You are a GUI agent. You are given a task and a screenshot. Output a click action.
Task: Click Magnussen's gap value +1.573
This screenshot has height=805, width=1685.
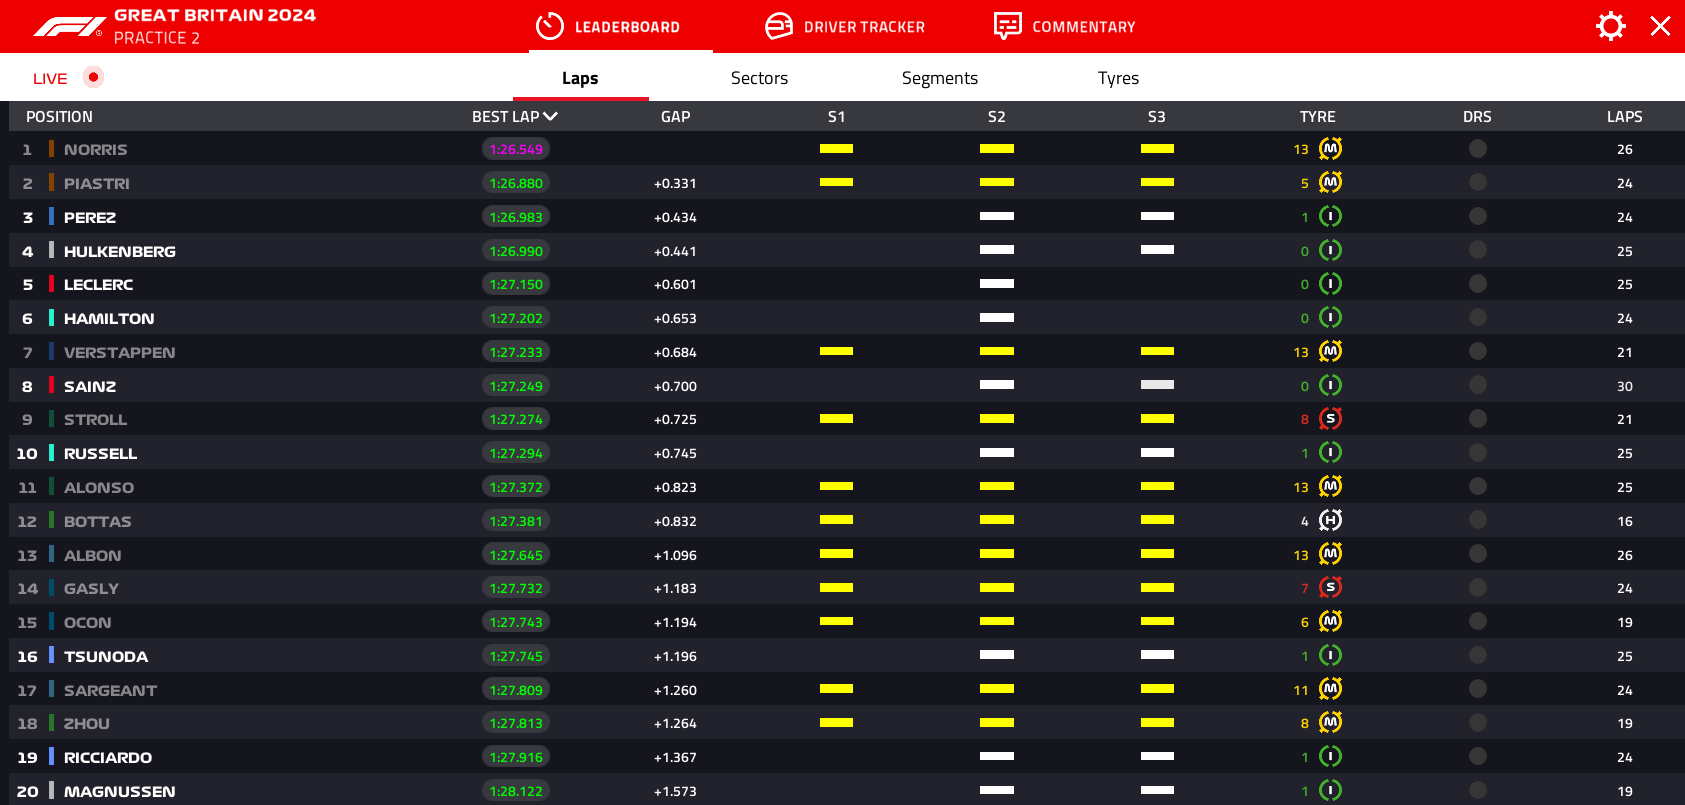coord(675,791)
